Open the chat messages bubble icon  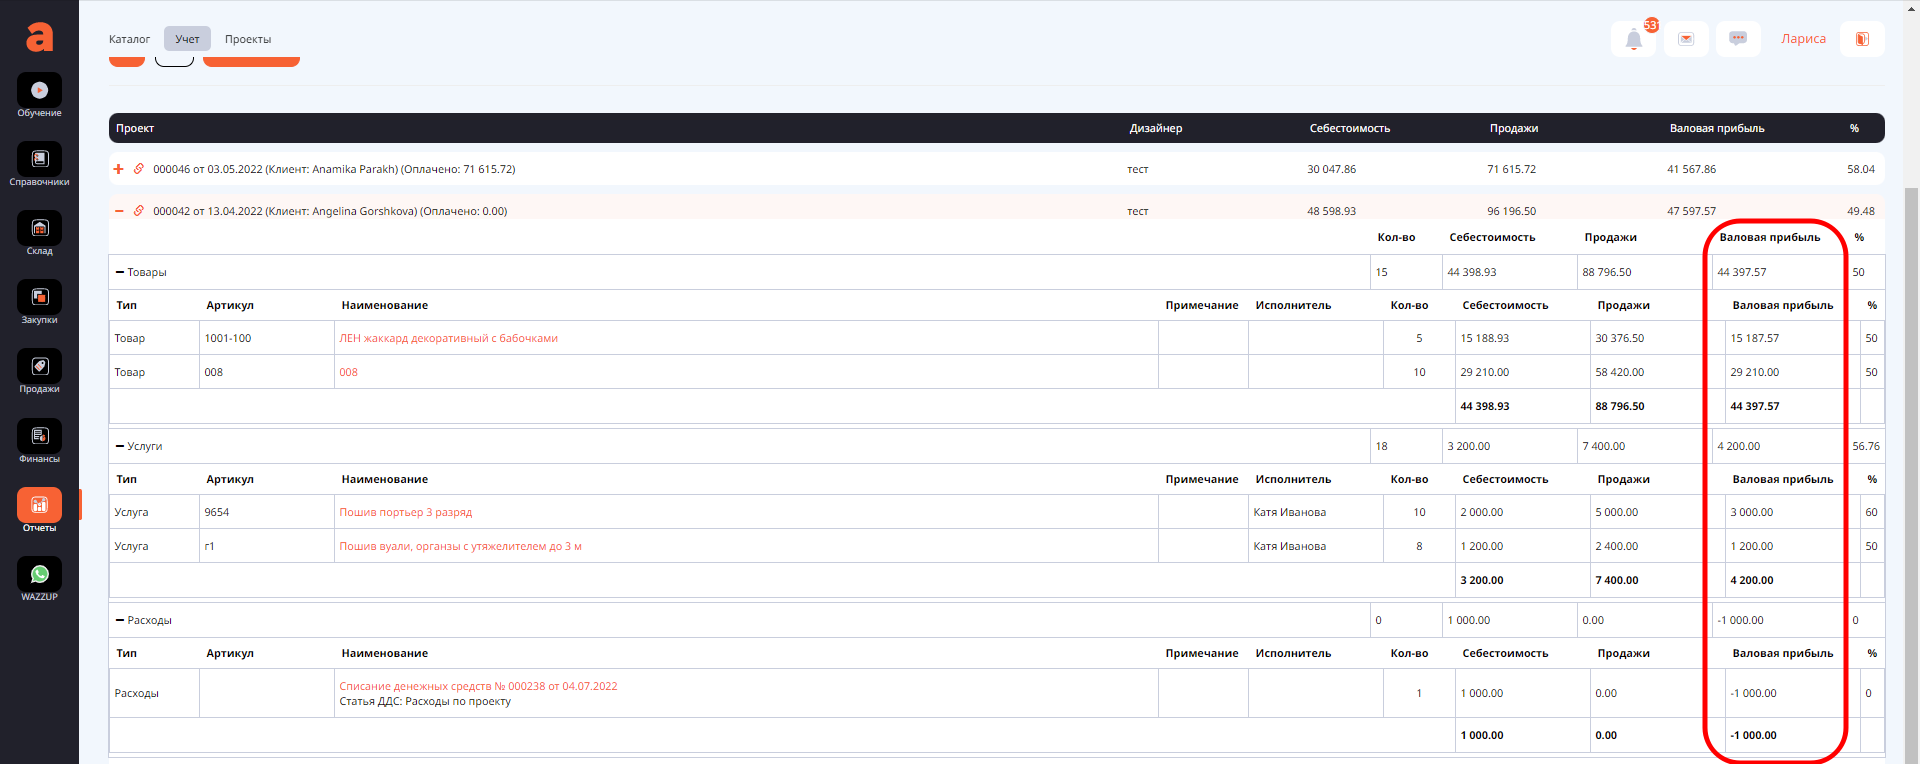[1738, 39]
